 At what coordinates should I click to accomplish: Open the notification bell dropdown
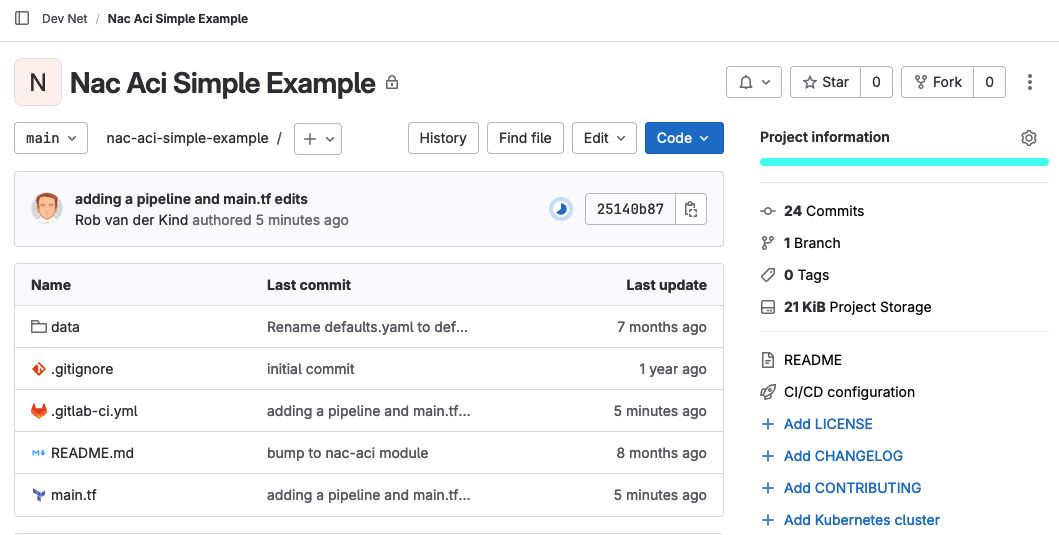coord(754,82)
